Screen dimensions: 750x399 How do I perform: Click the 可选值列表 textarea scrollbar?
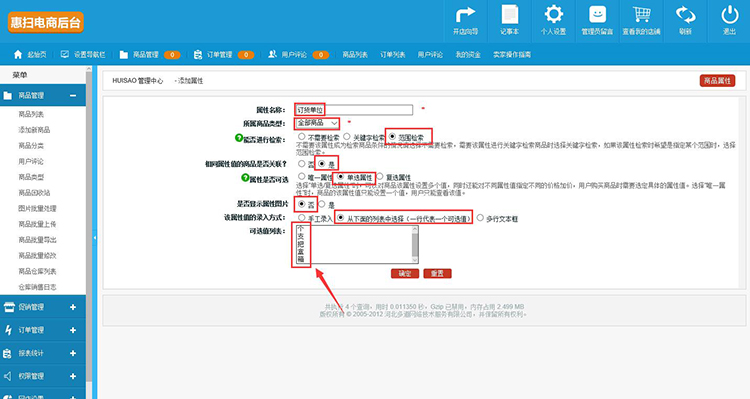(415, 244)
